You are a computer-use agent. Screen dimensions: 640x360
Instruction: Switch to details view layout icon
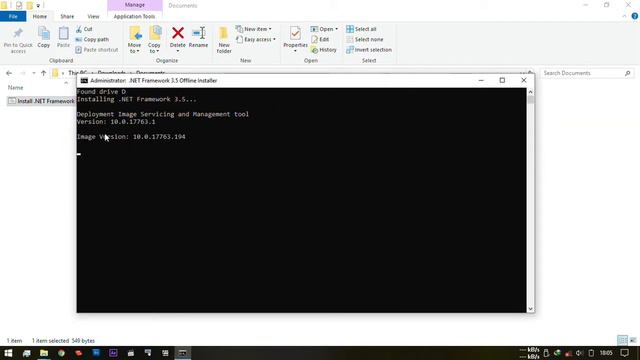click(622, 340)
